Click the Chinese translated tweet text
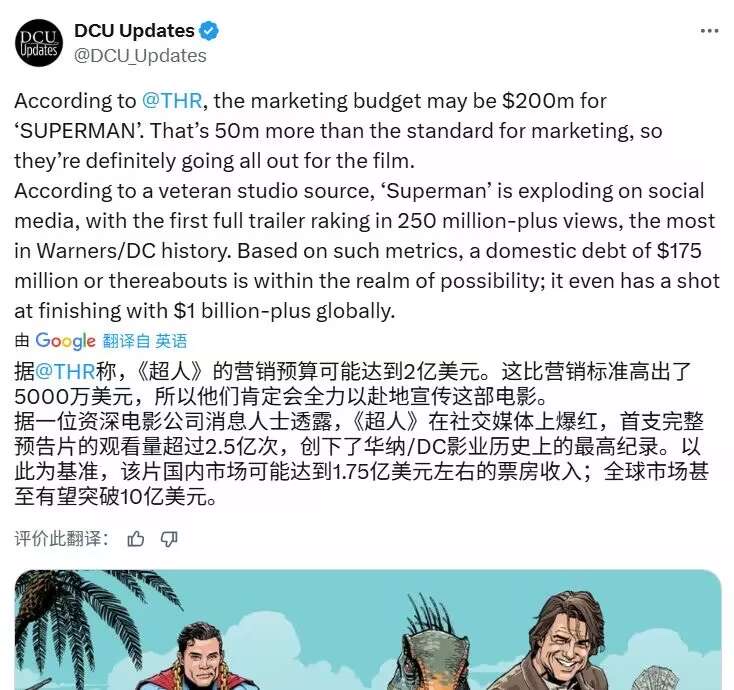The height and width of the screenshot is (690, 734). coord(360,434)
